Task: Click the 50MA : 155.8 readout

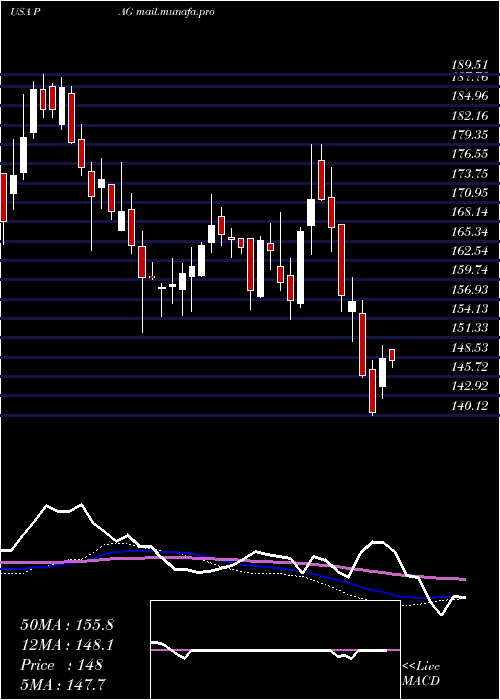Action: [67, 625]
